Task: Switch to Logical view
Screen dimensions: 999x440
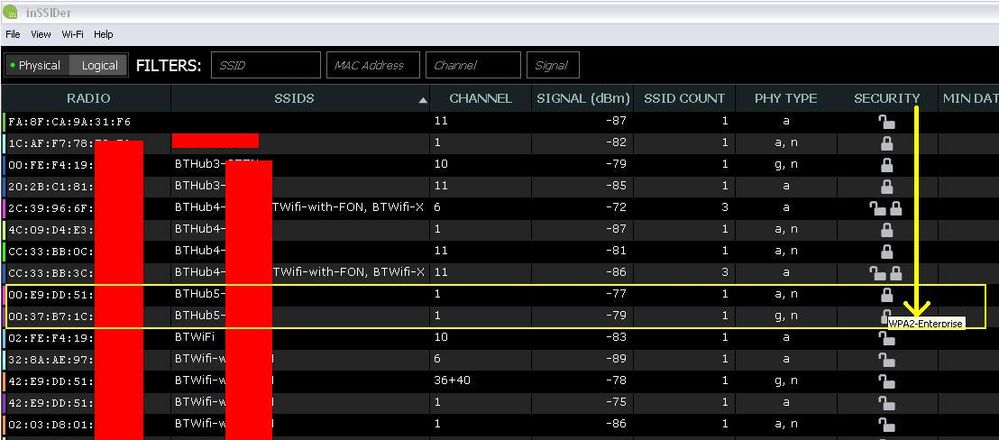Action: [x=99, y=65]
